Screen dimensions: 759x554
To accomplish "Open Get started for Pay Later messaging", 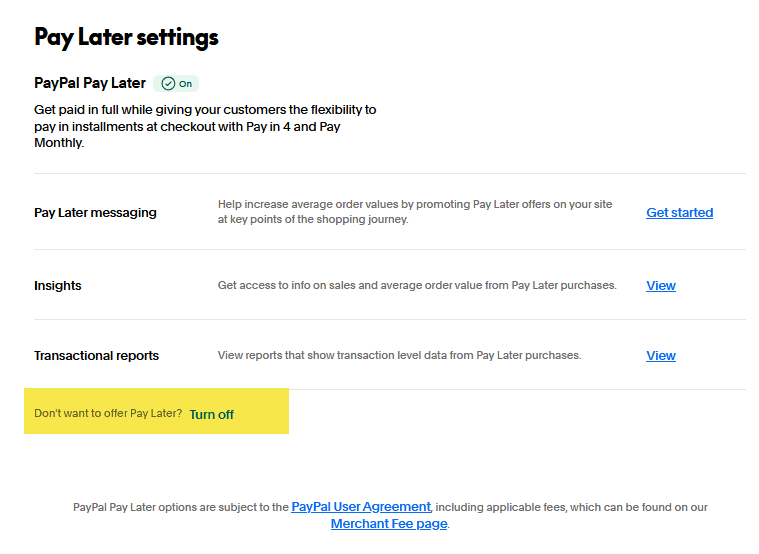I will tap(679, 213).
